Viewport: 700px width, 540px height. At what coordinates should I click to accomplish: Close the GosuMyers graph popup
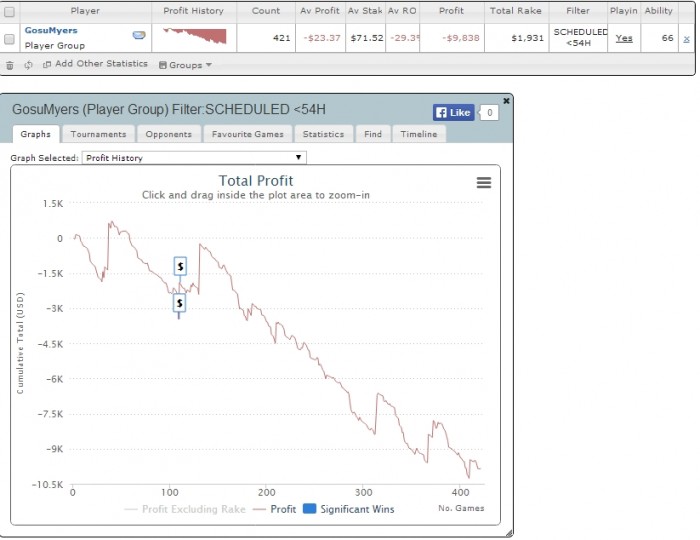coord(506,101)
